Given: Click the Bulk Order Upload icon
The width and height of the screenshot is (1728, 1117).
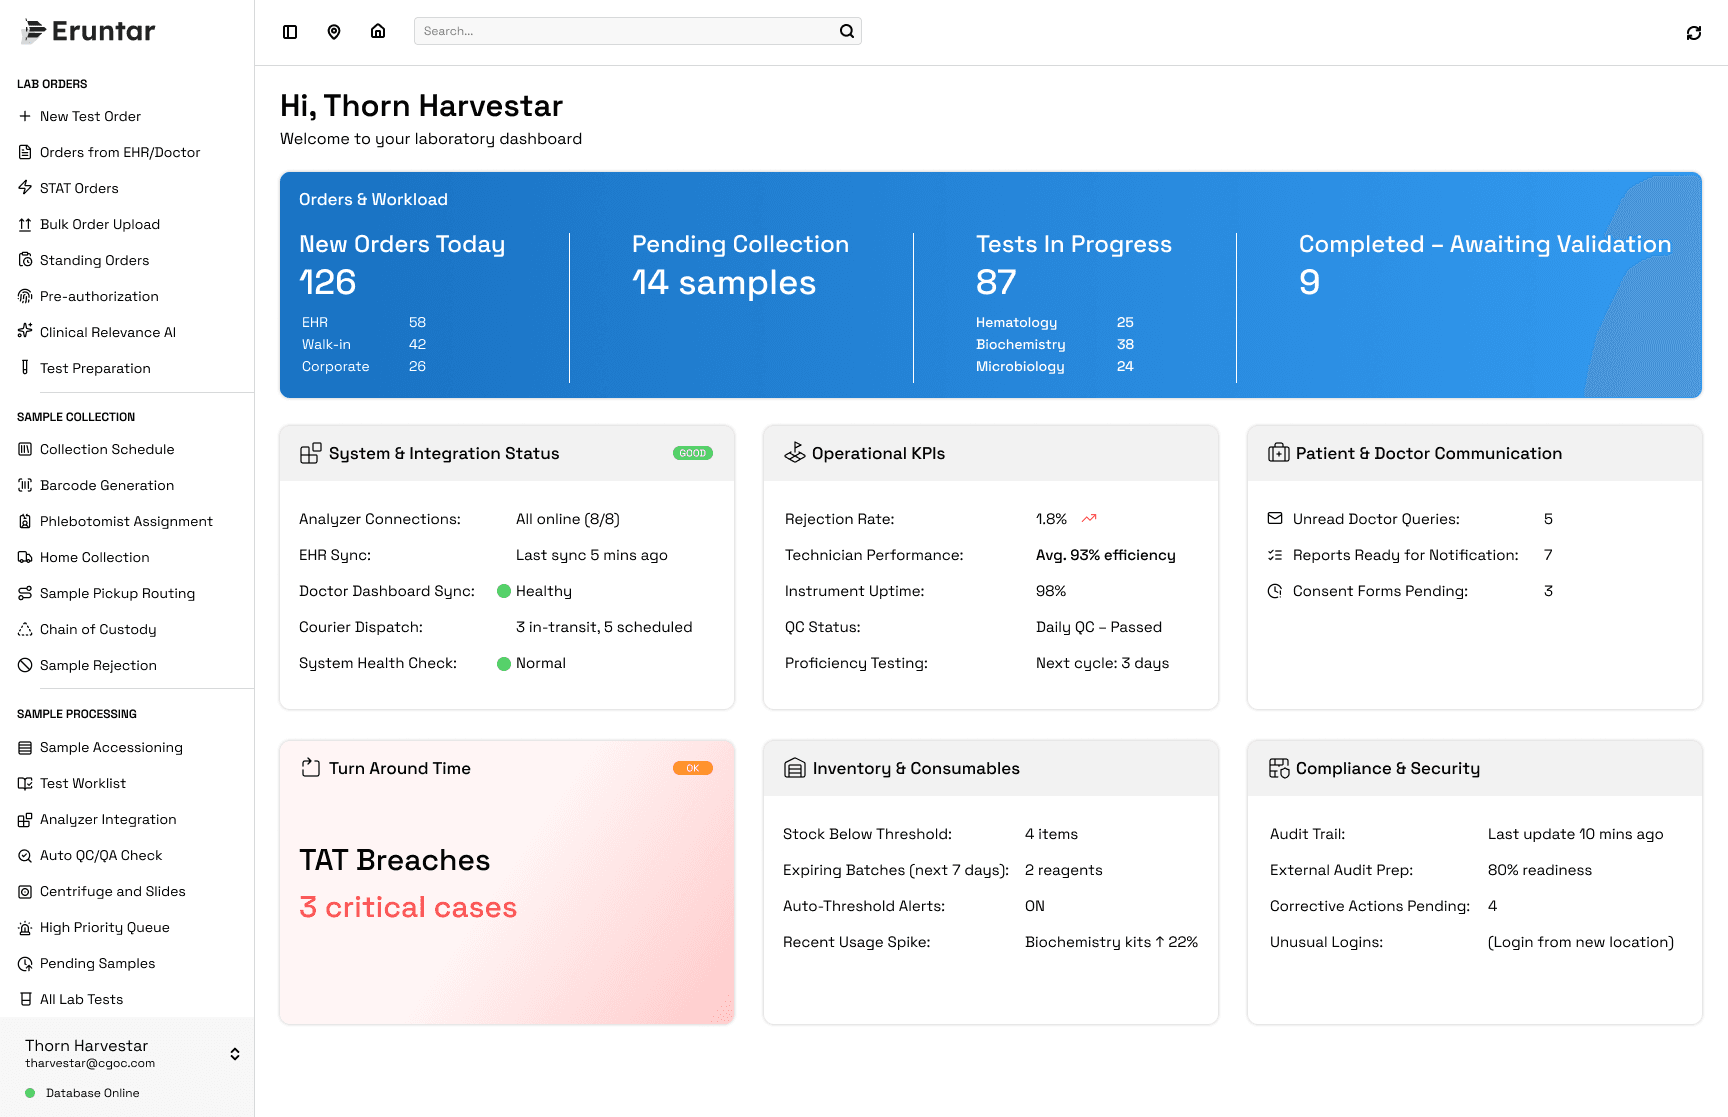Looking at the screenshot, I should coord(25,224).
